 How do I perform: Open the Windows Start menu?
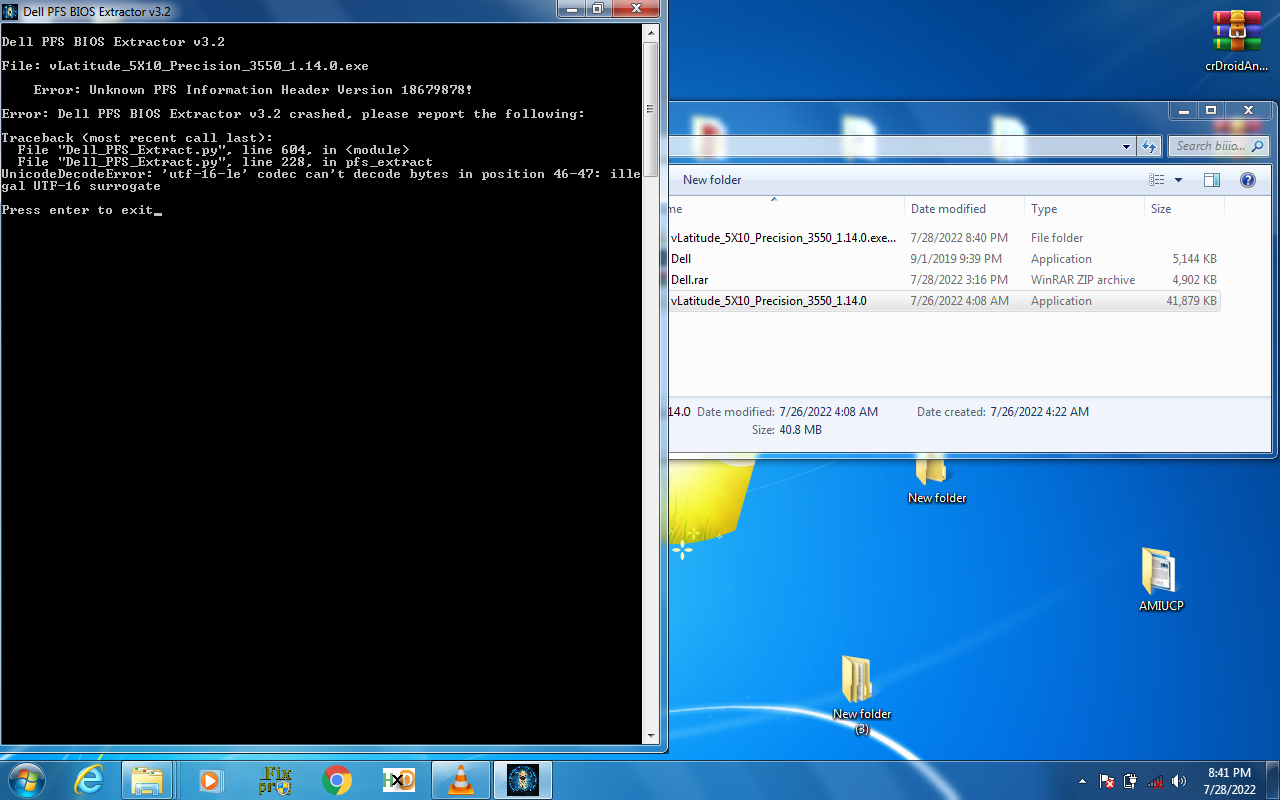pos(25,779)
